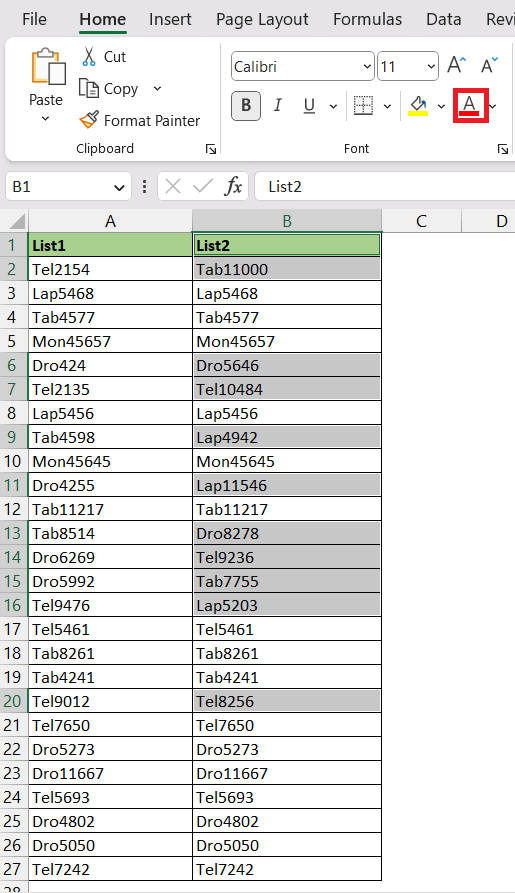Activate the Format Painter brush

click(x=89, y=120)
